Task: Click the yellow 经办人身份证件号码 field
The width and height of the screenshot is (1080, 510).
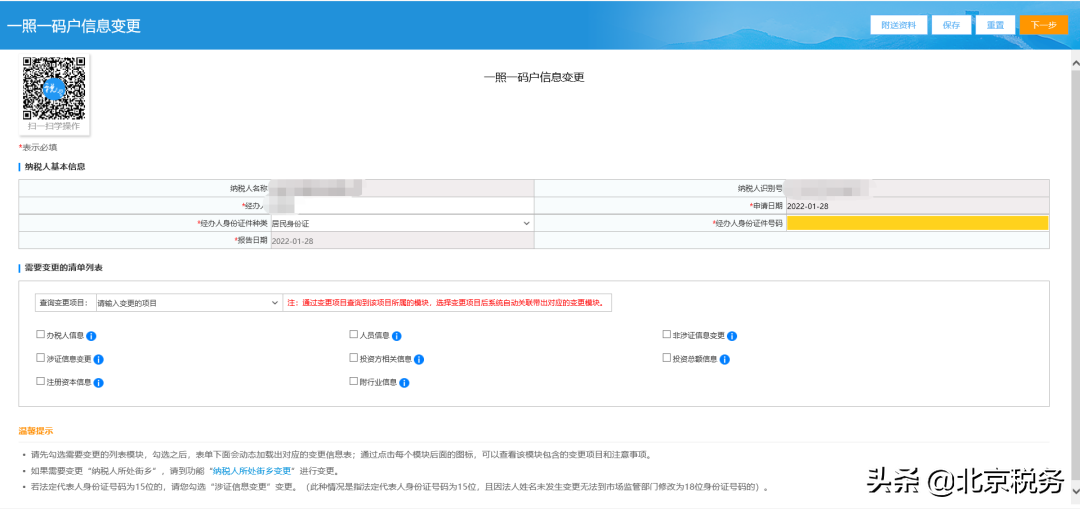Action: (917, 223)
